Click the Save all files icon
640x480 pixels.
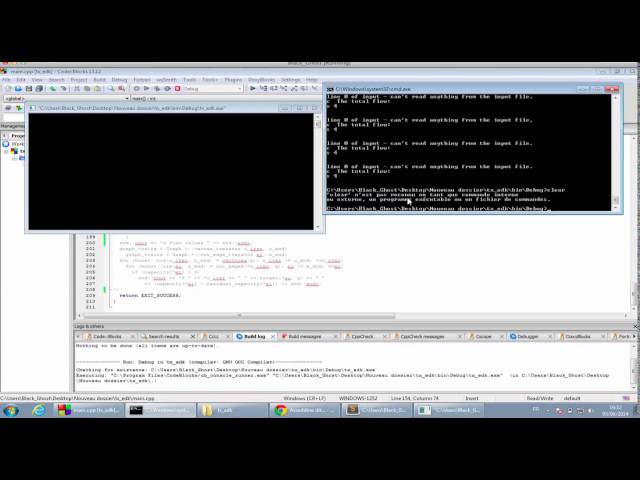click(39, 89)
